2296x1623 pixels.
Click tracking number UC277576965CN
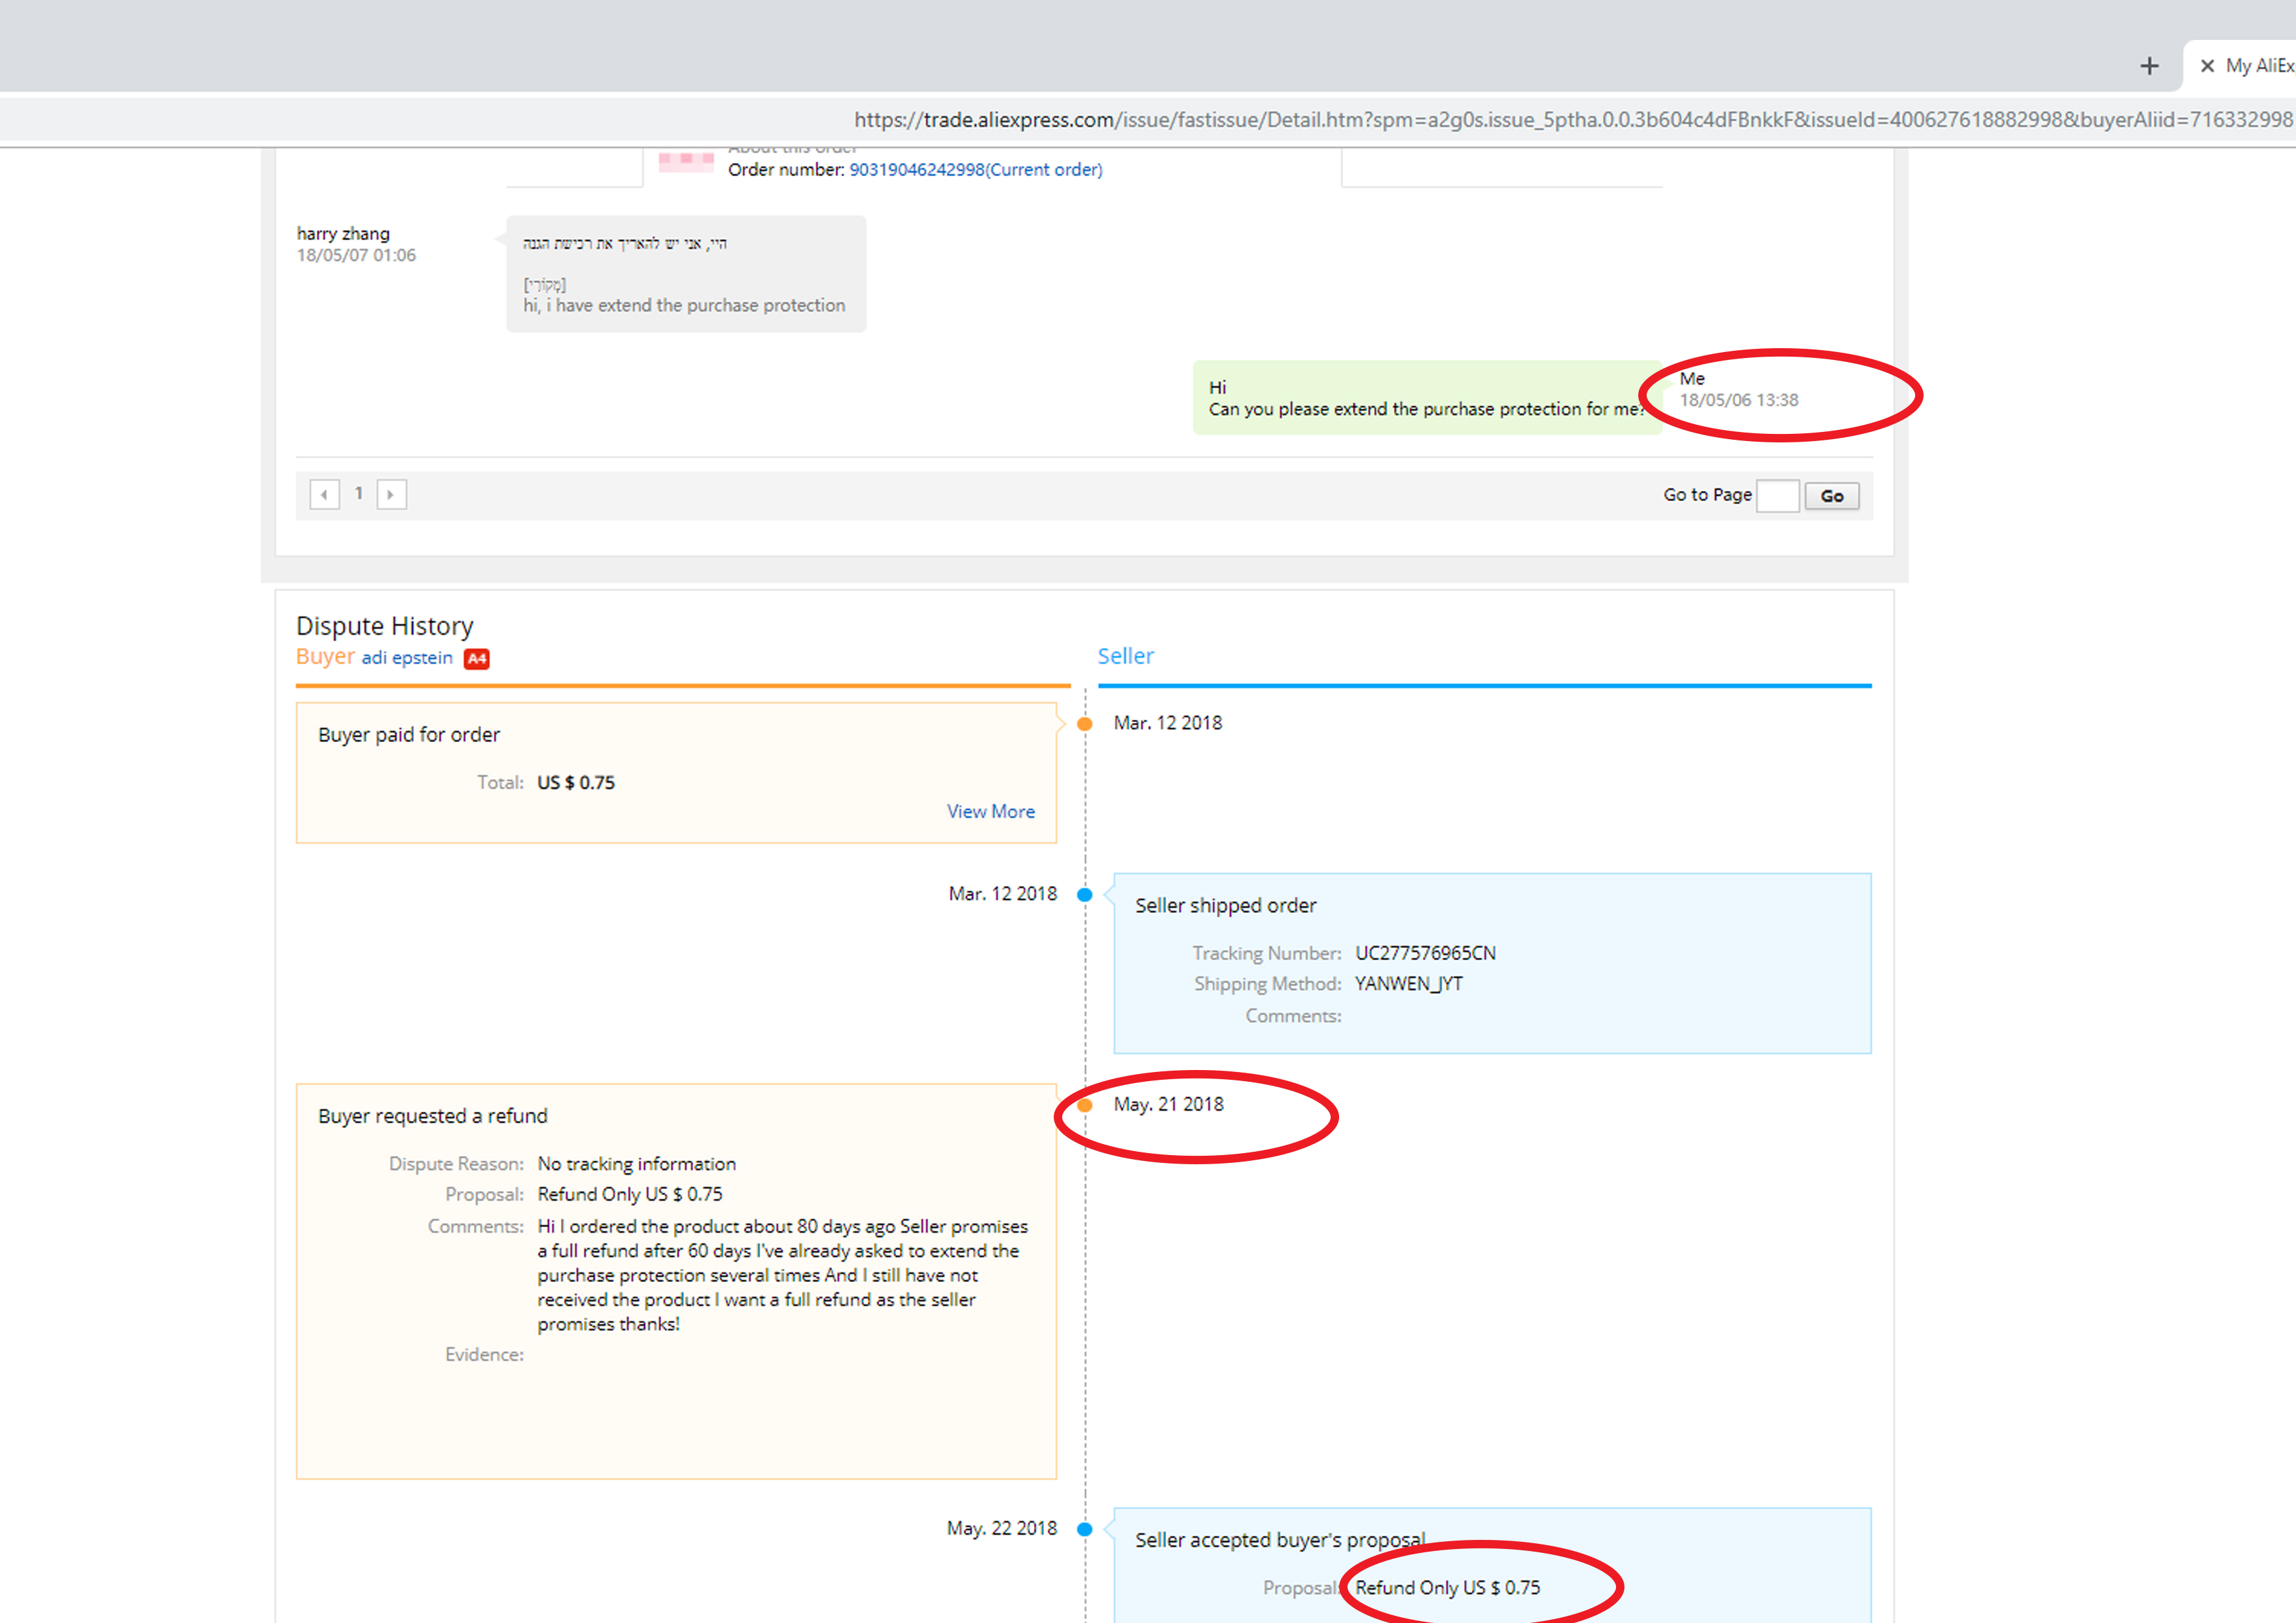pyautogui.click(x=1425, y=953)
